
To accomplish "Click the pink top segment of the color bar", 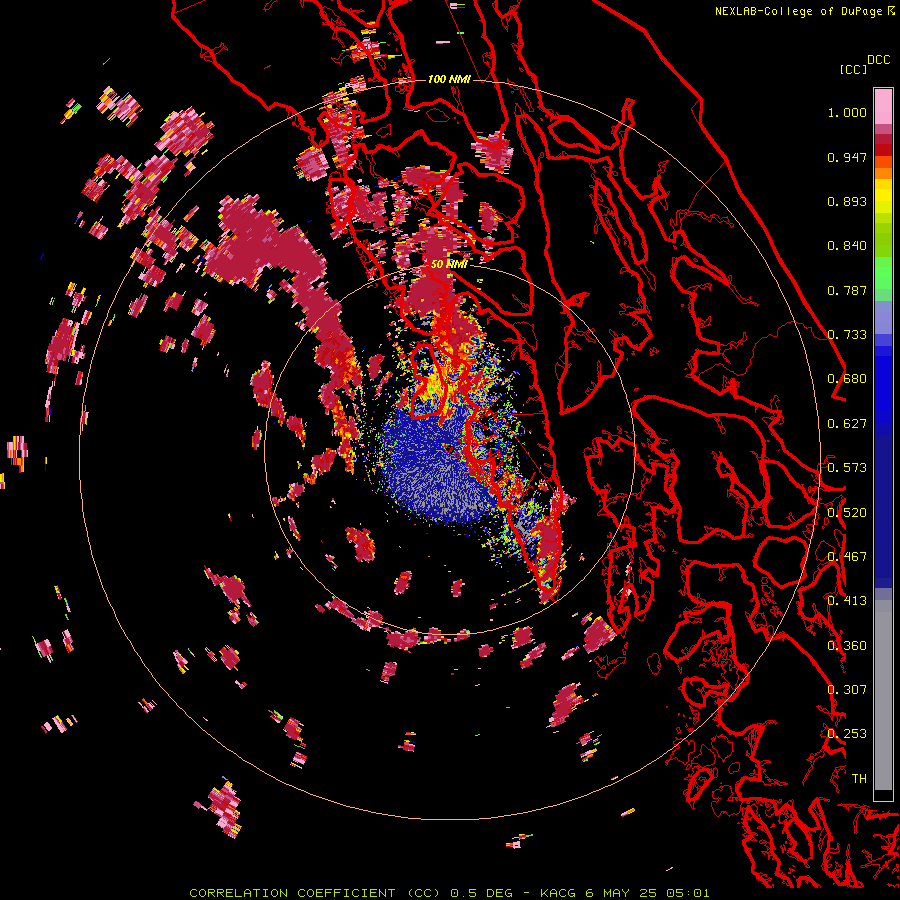I will [883, 106].
